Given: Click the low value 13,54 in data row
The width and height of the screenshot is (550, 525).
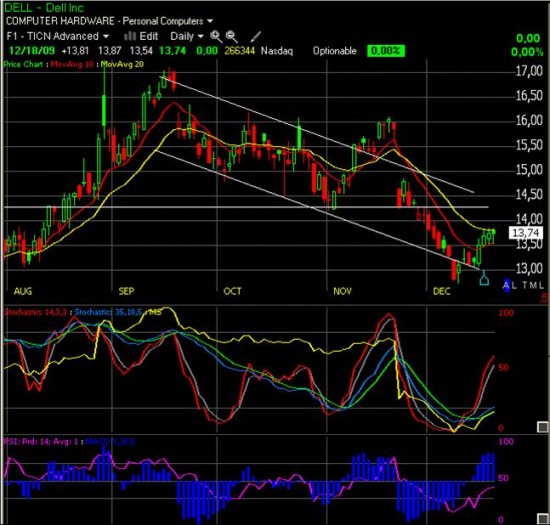Looking at the screenshot, I should tap(141, 51).
